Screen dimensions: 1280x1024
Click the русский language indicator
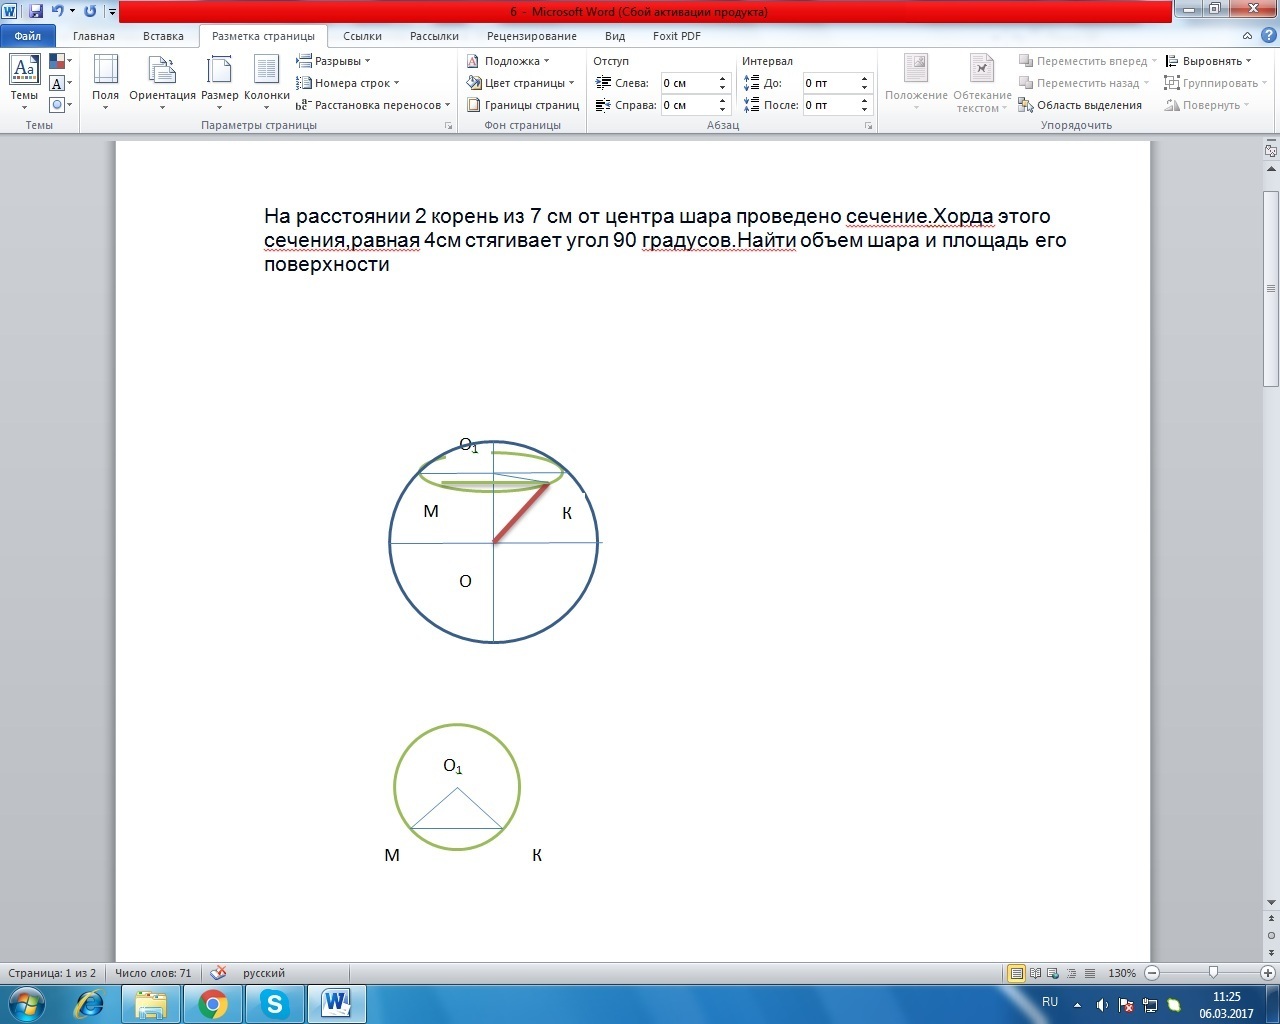pyautogui.click(x=264, y=973)
